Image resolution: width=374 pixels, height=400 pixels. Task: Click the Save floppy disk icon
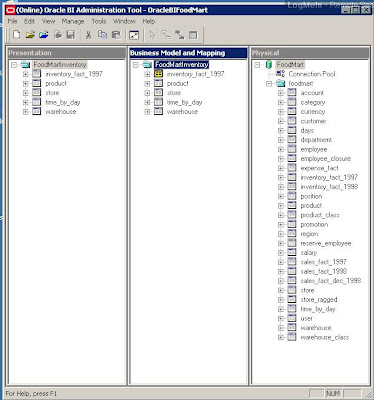[x=70, y=35]
